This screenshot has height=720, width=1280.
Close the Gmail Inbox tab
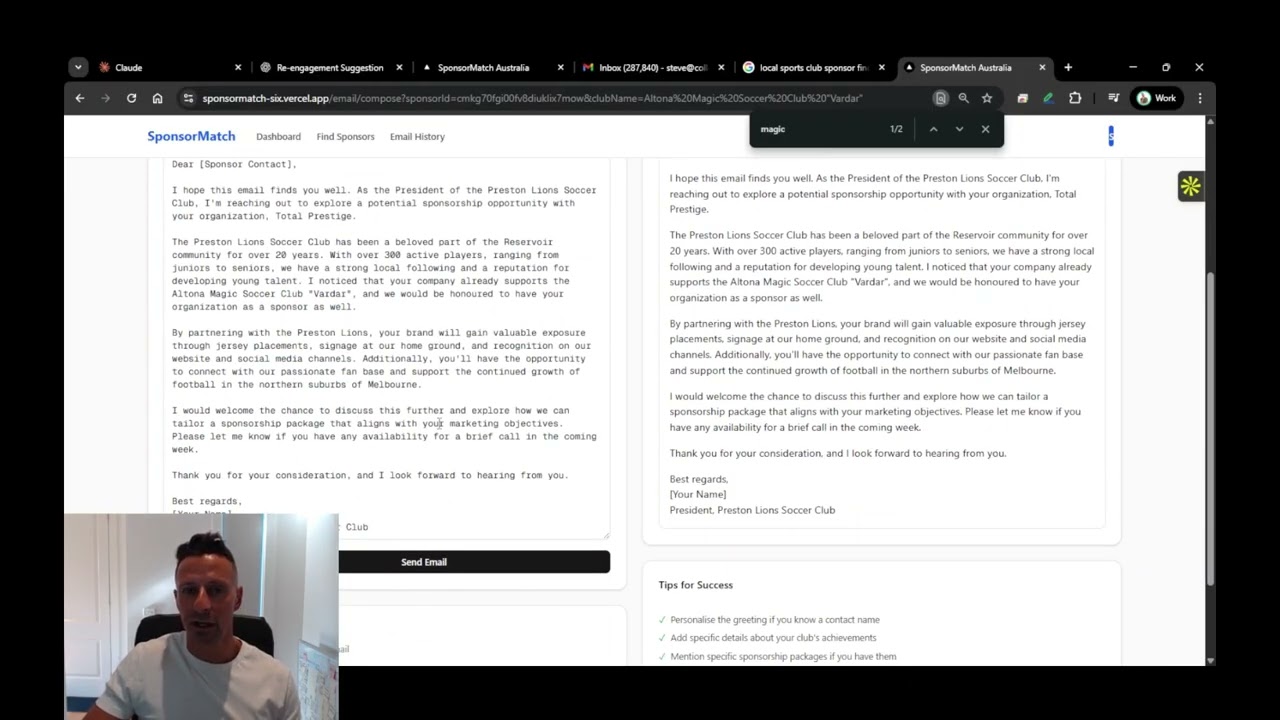coord(721,68)
